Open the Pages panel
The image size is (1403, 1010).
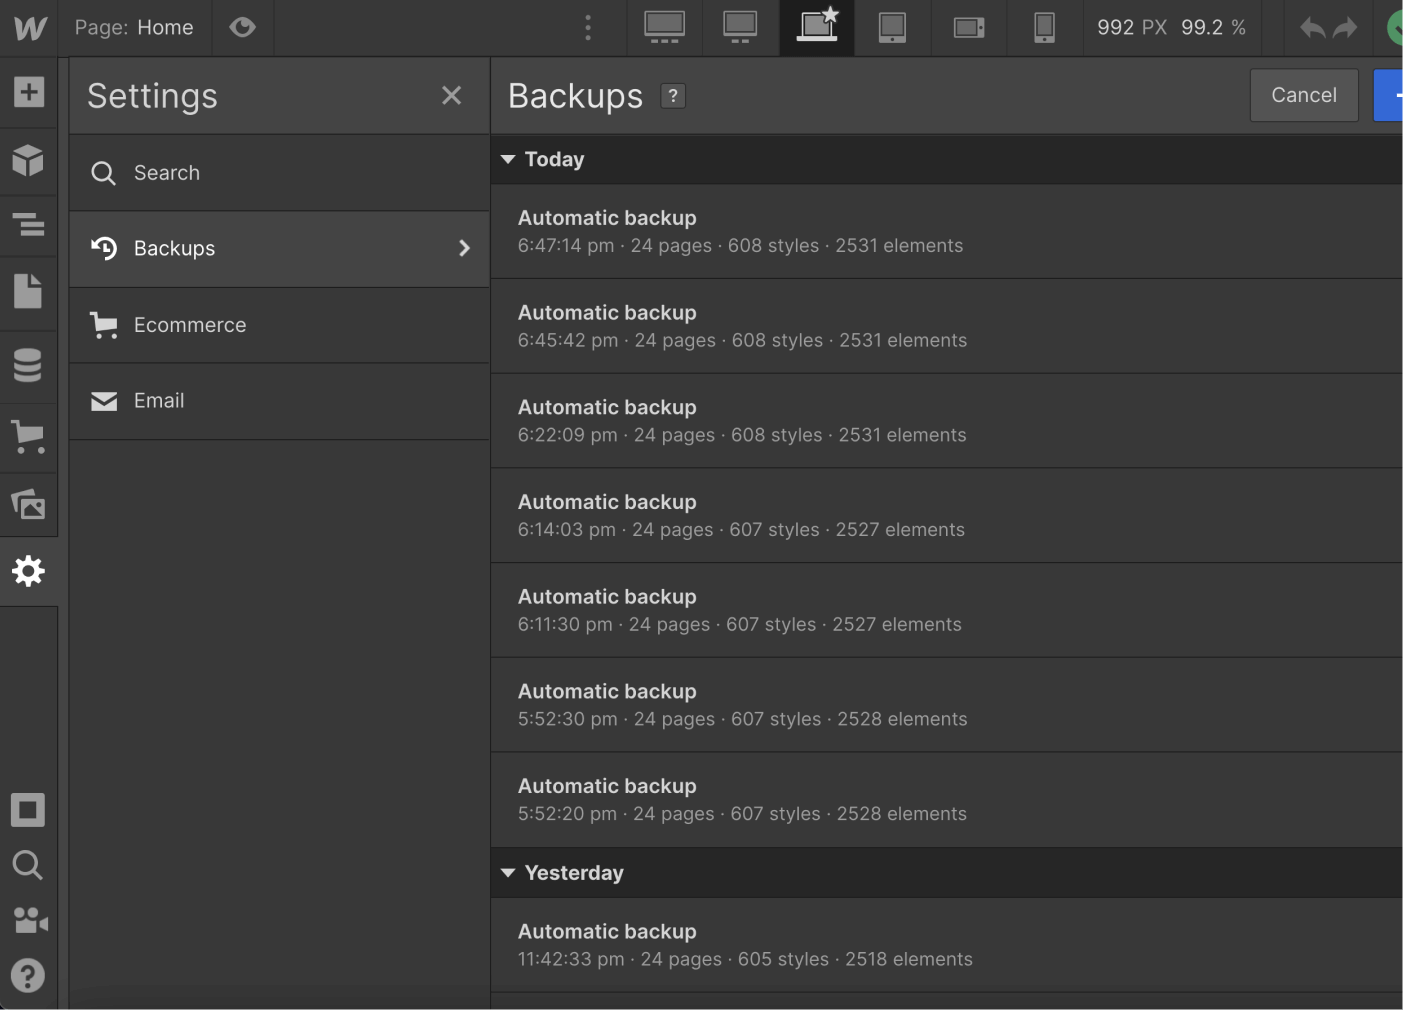(x=29, y=291)
